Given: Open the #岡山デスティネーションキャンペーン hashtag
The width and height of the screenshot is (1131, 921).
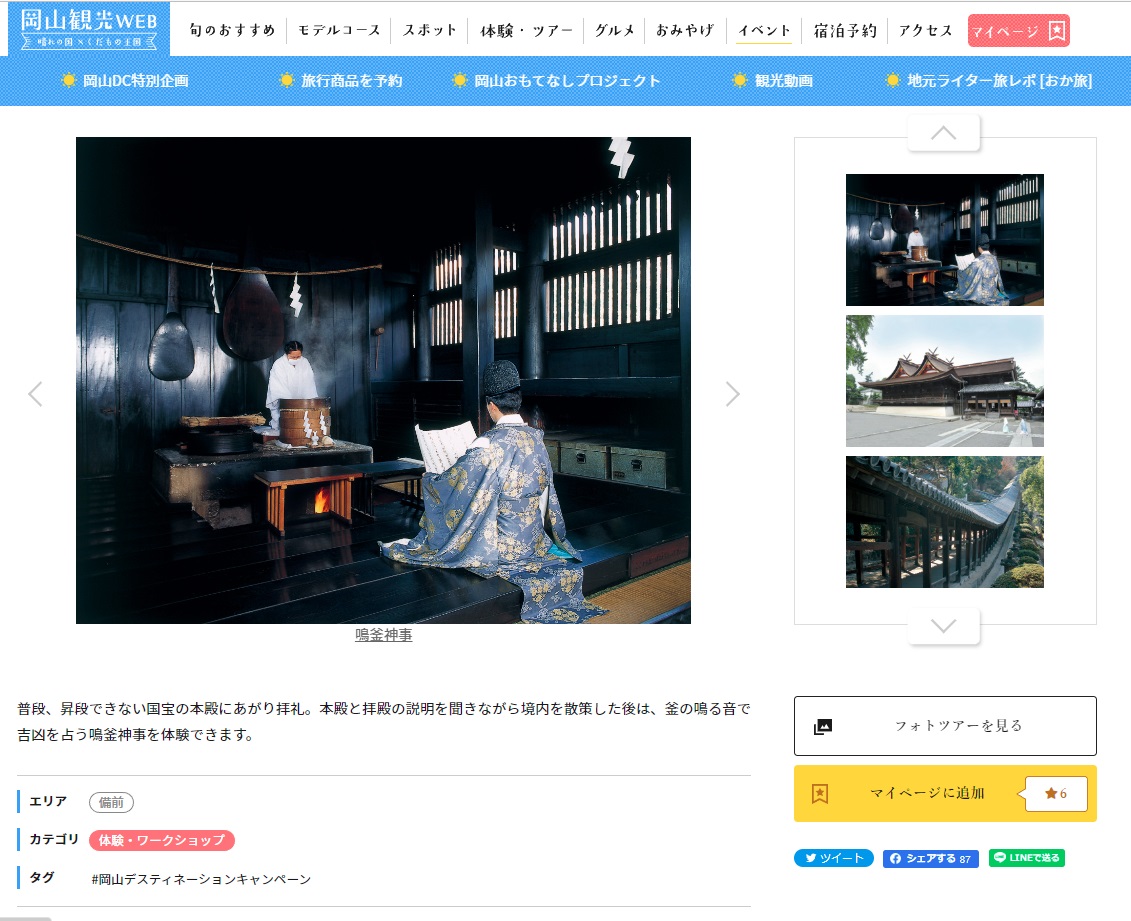Looking at the screenshot, I should 201,879.
